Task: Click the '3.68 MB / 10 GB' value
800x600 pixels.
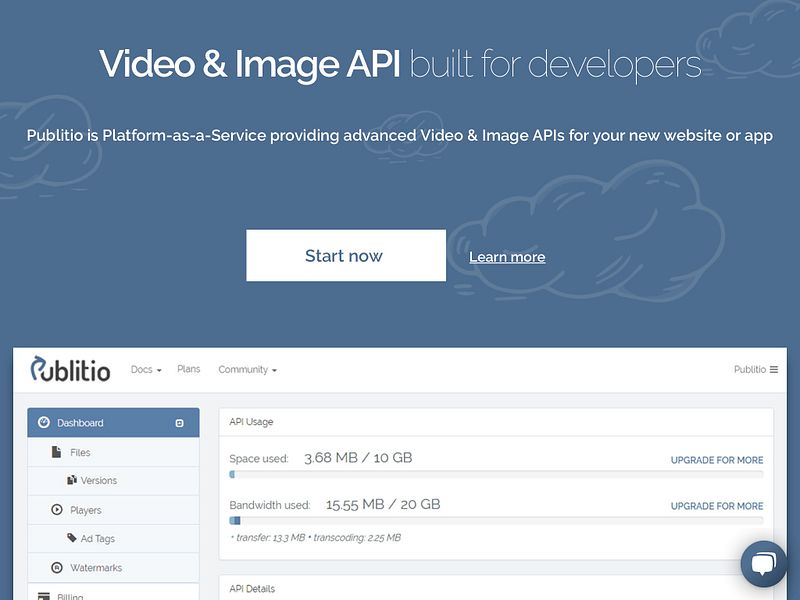Action: pos(358,458)
